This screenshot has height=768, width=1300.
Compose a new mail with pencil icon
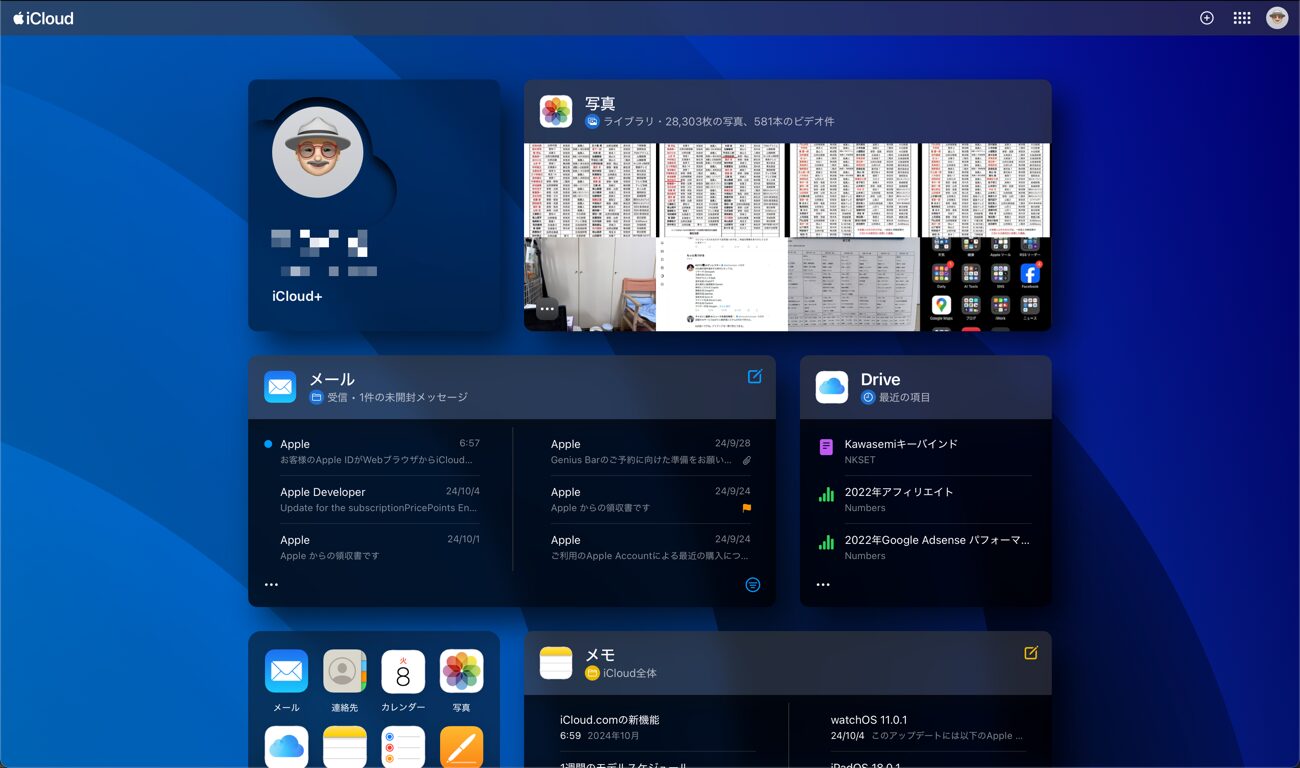[755, 376]
